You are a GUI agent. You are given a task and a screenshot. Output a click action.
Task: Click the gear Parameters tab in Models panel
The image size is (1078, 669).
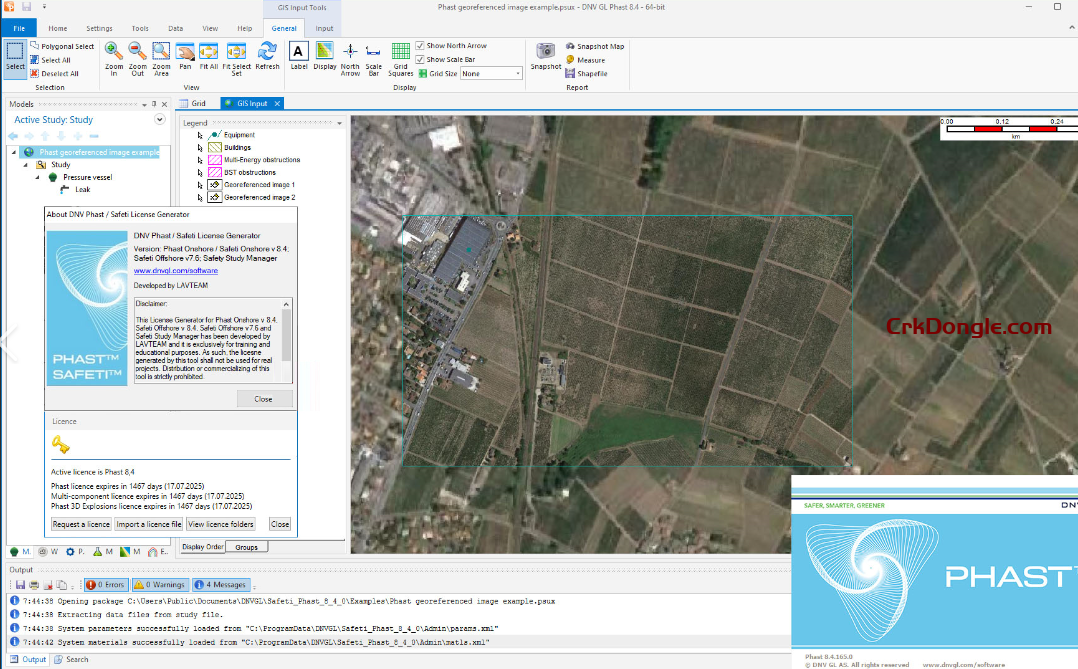[75, 551]
